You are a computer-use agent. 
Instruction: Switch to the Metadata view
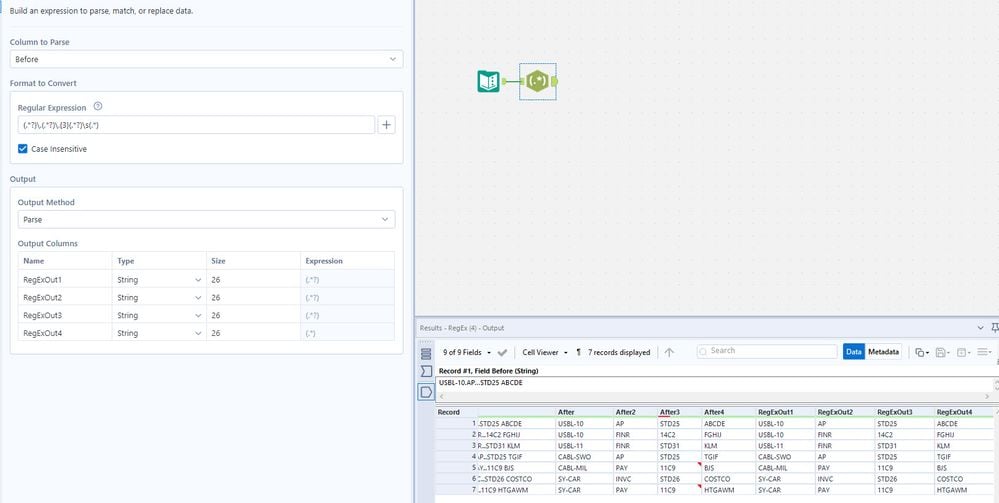click(x=883, y=351)
